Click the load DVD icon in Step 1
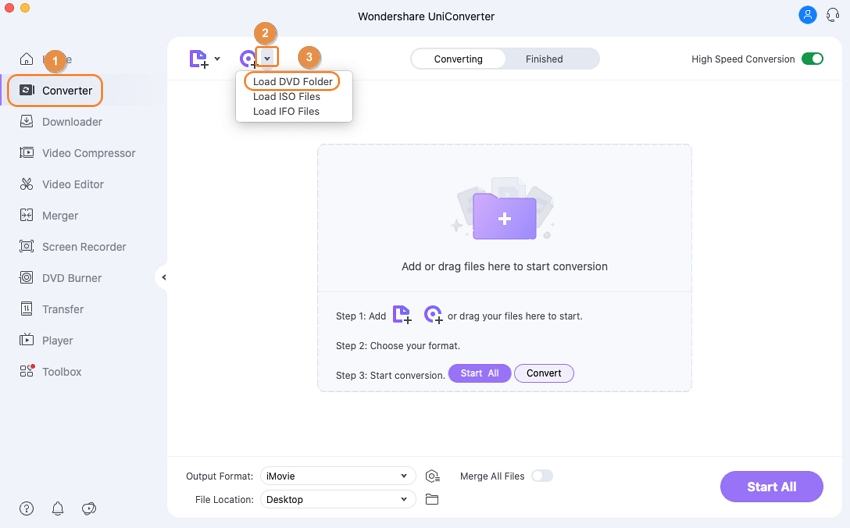This screenshot has height=528, width=850. (x=433, y=314)
